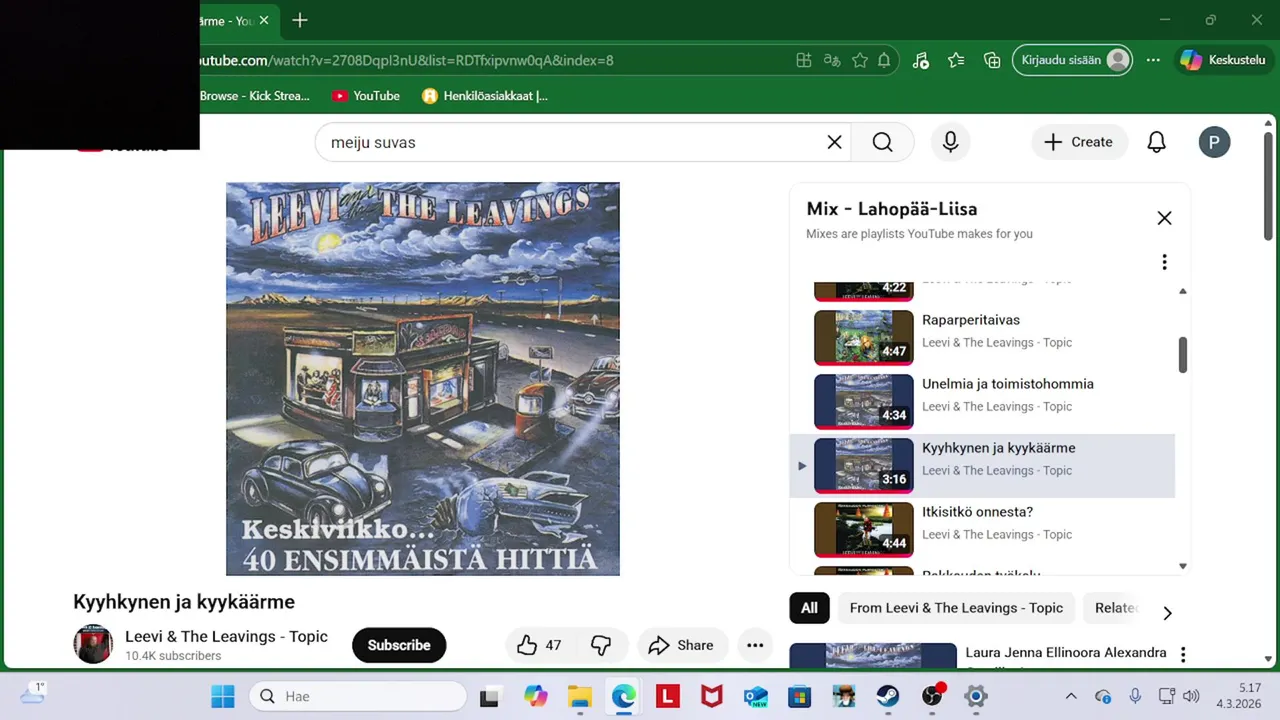
Task: Open Steam from the taskbar
Action: (888, 696)
